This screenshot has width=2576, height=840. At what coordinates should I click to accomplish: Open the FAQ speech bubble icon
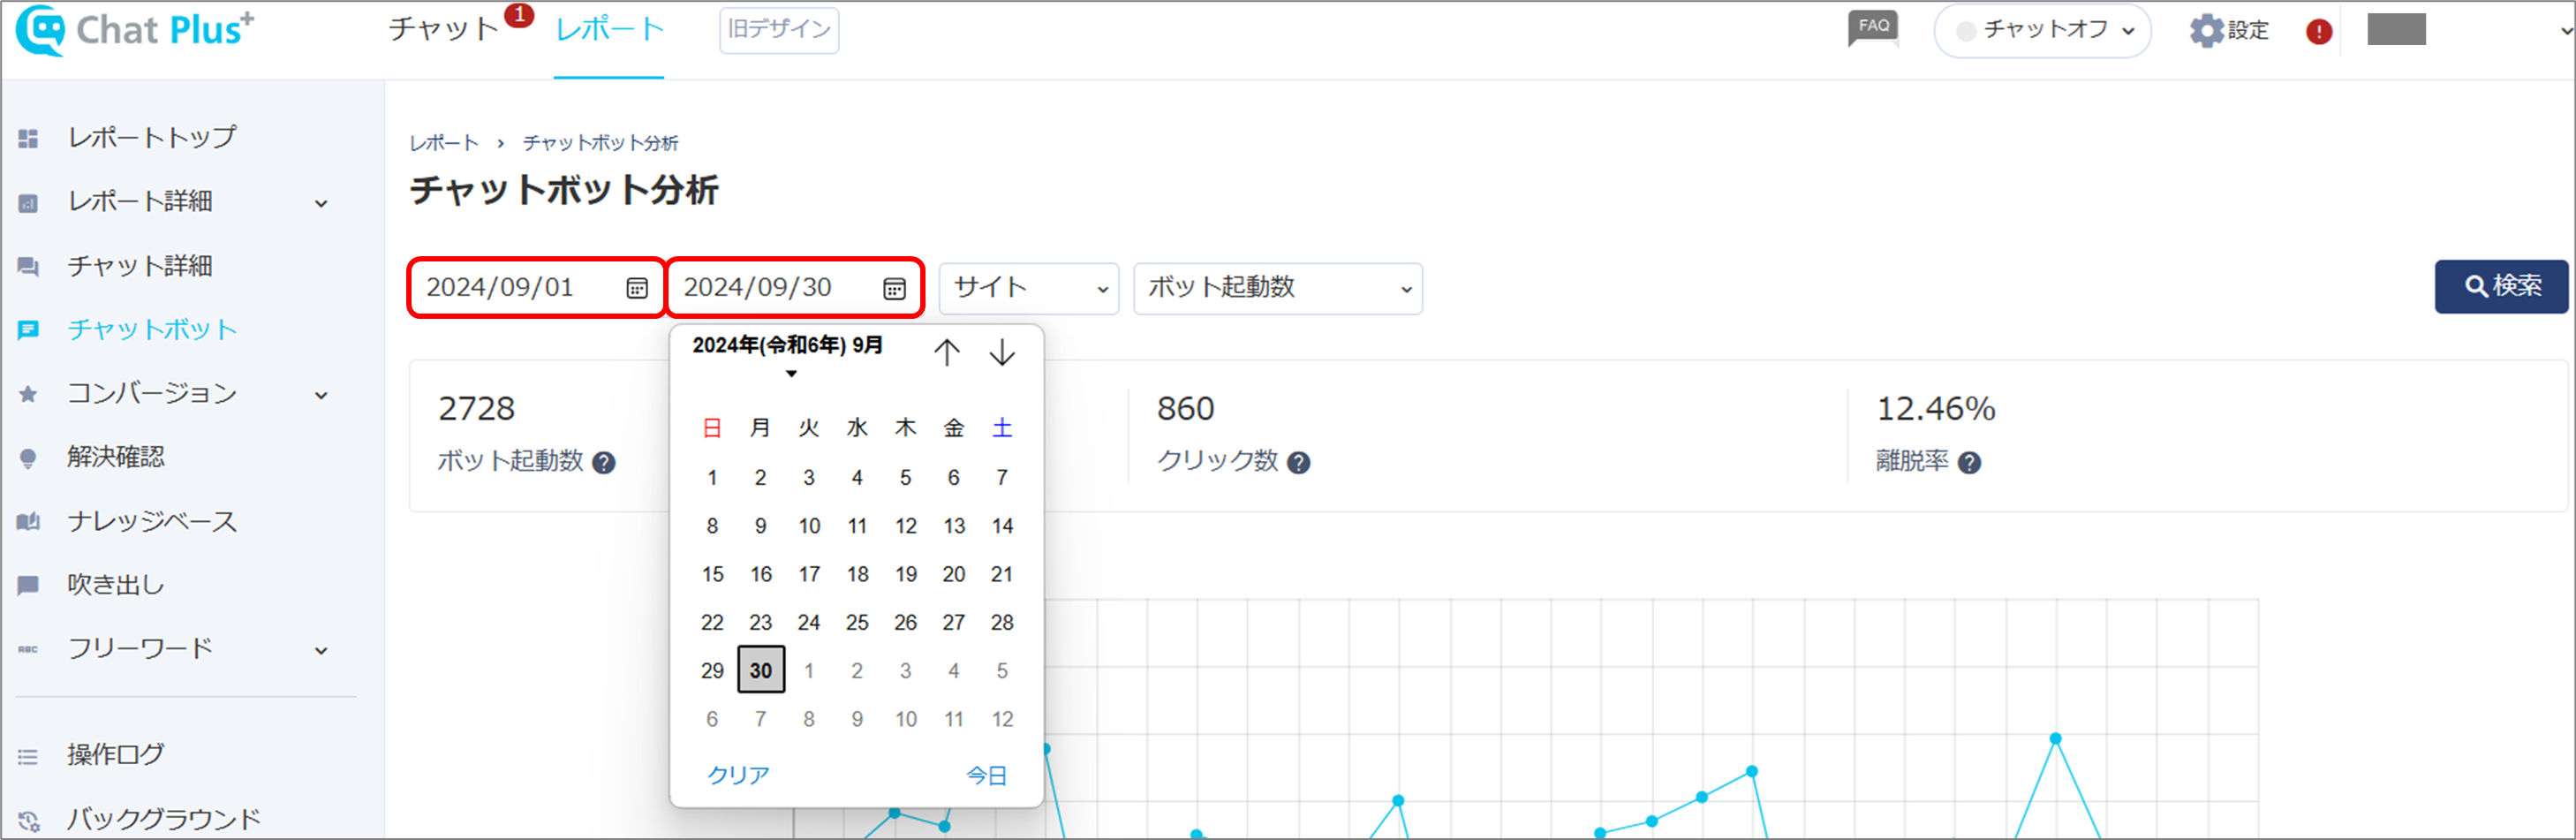[1873, 28]
